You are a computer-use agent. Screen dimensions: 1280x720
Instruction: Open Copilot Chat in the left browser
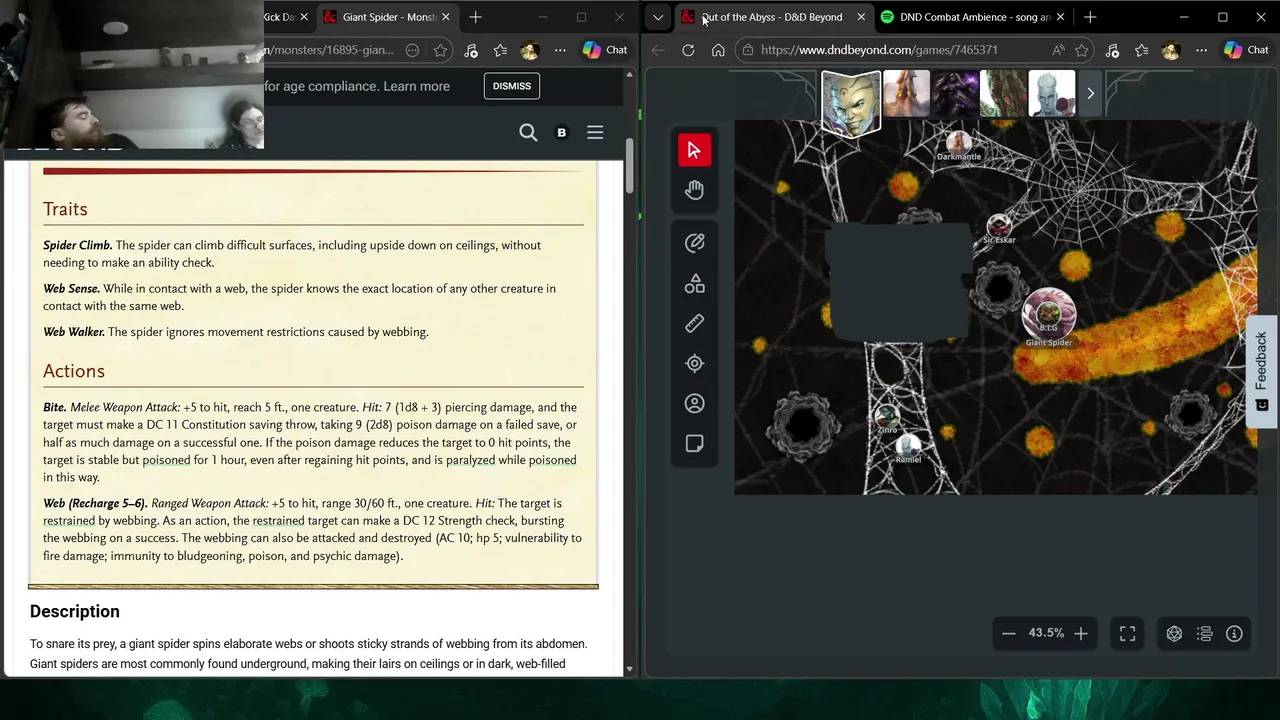pyautogui.click(x=605, y=50)
